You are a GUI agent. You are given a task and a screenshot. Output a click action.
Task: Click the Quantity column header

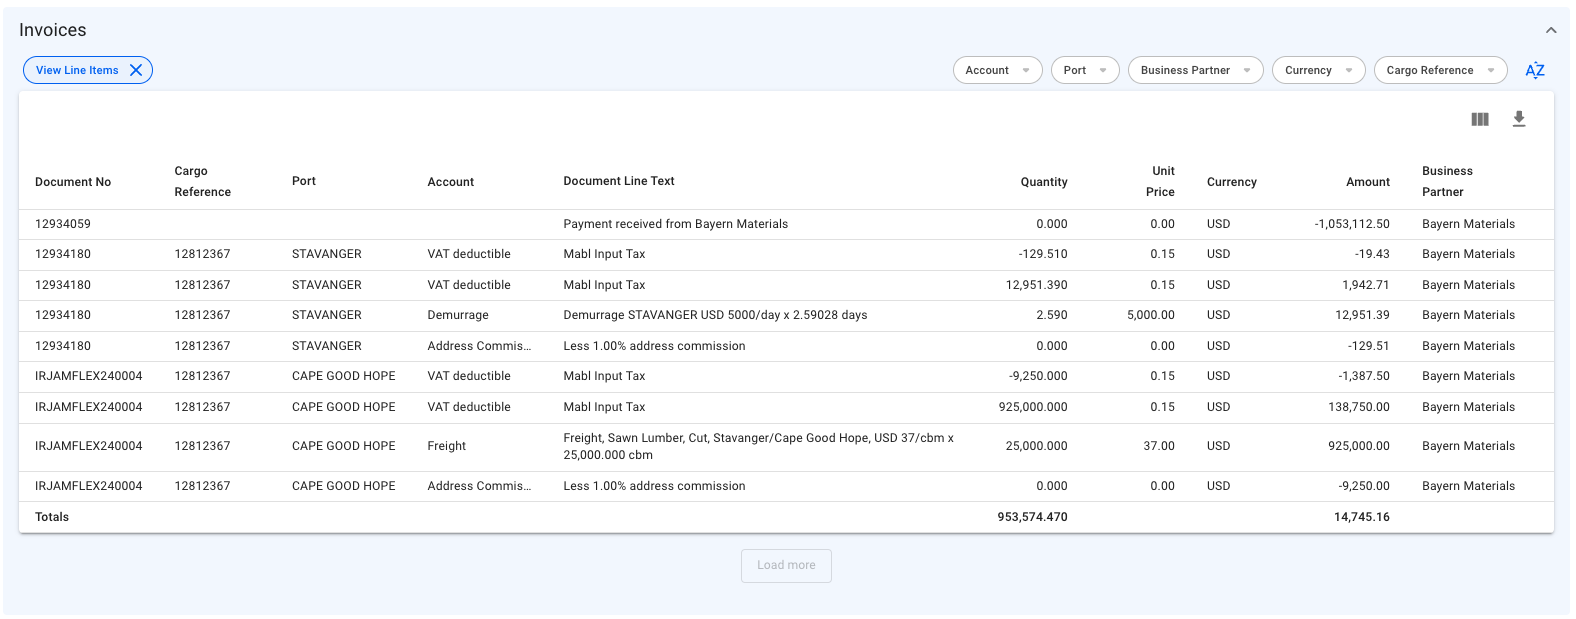pyautogui.click(x=1043, y=182)
